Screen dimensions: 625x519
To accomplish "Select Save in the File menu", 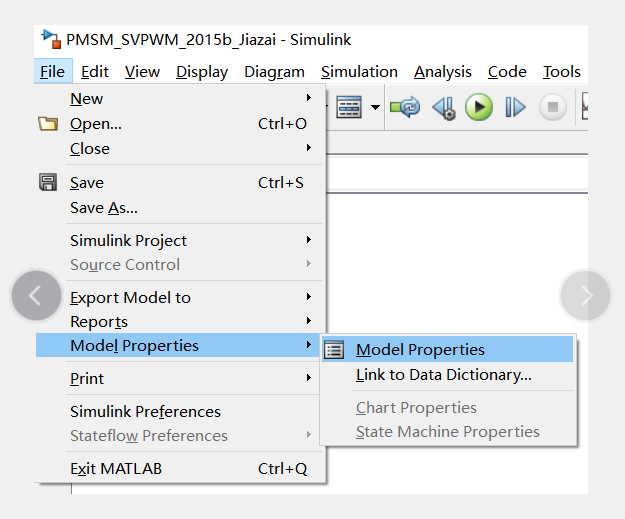I will click(x=181, y=183).
